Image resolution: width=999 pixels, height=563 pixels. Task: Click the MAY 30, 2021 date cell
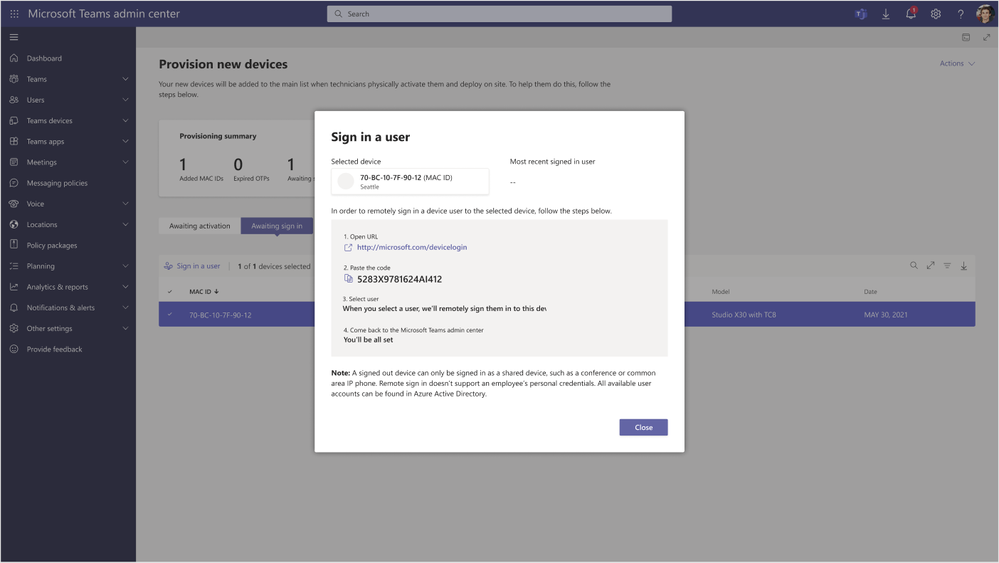pos(886,315)
